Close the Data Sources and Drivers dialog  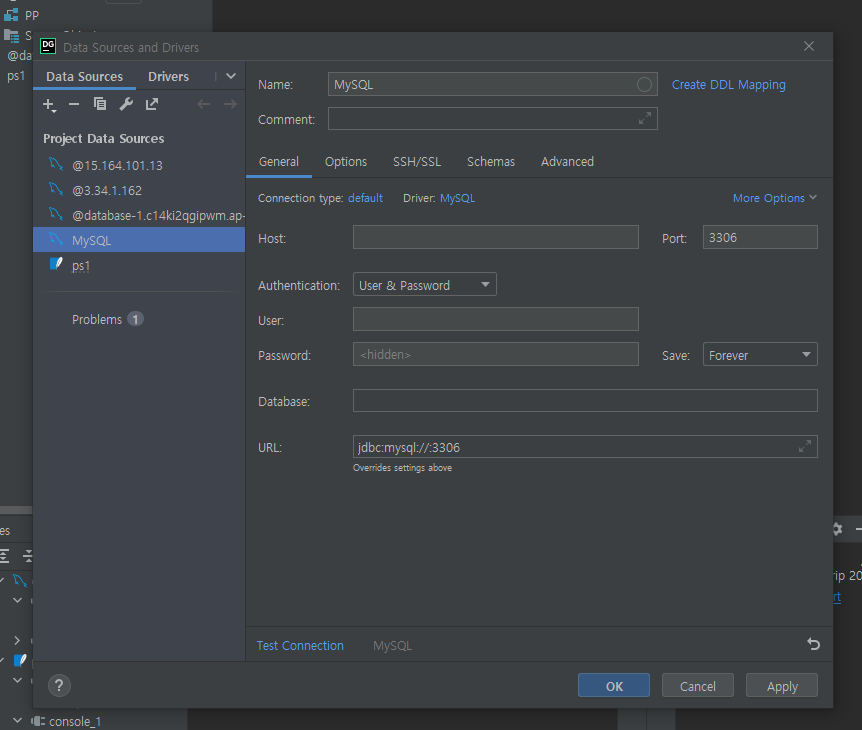809,46
